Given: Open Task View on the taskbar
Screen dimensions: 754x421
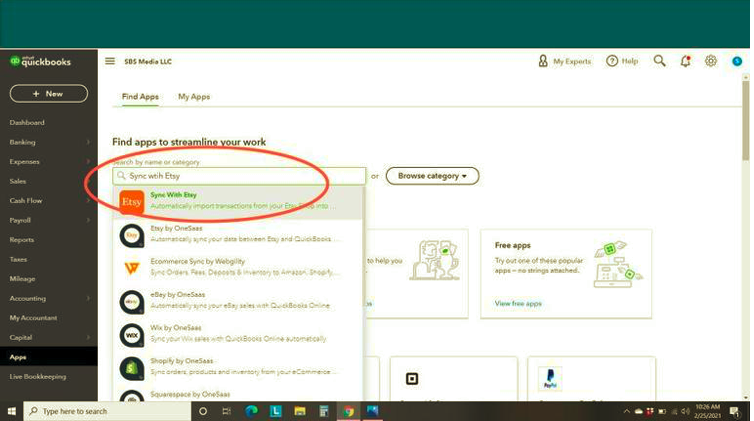Looking at the screenshot, I should tap(226, 411).
